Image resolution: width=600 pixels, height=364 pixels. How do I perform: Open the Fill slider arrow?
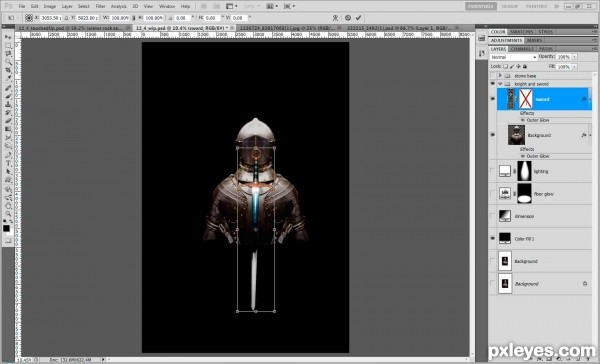click(574, 67)
